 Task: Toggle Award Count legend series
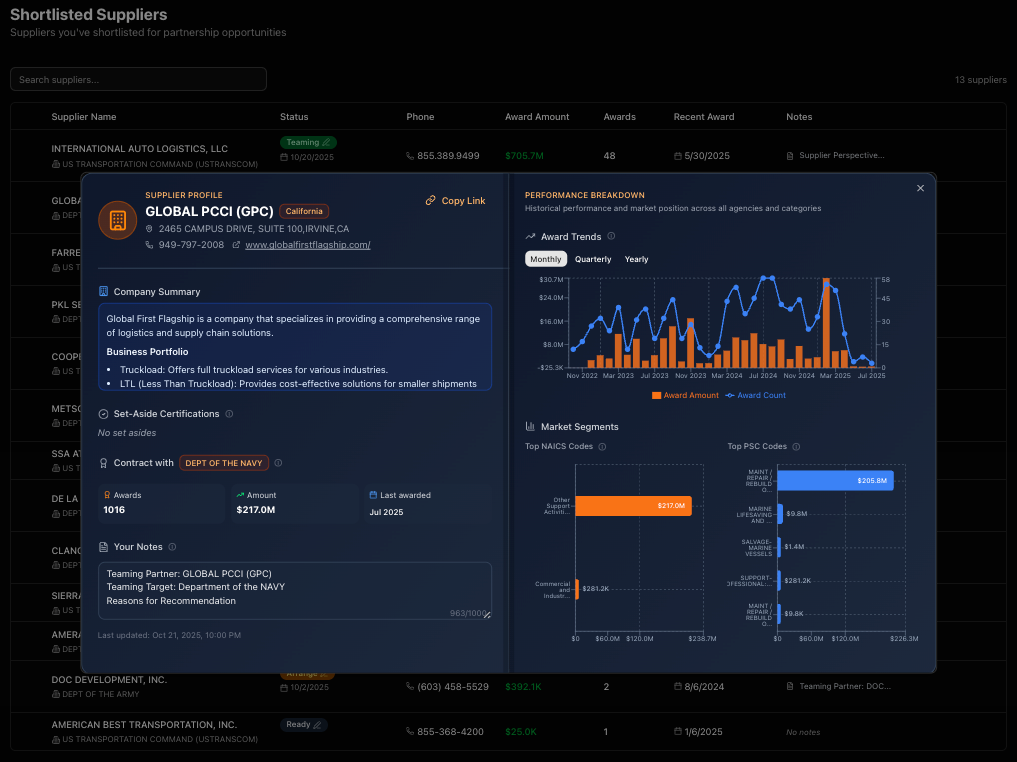755,395
